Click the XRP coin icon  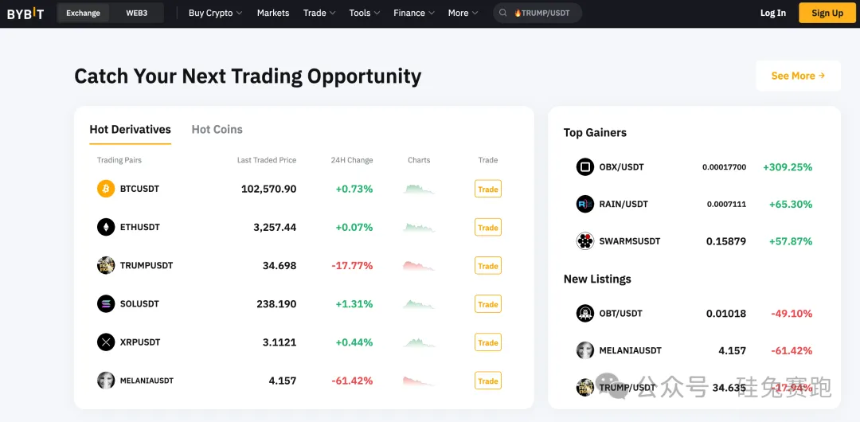coord(106,342)
